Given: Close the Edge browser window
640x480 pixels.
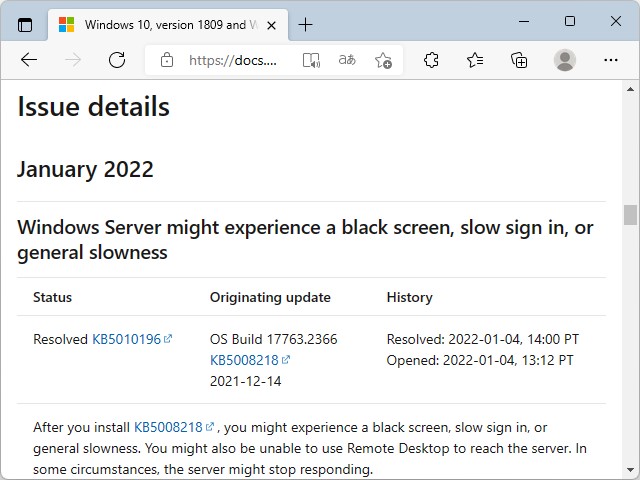Looking at the screenshot, I should pos(616,21).
